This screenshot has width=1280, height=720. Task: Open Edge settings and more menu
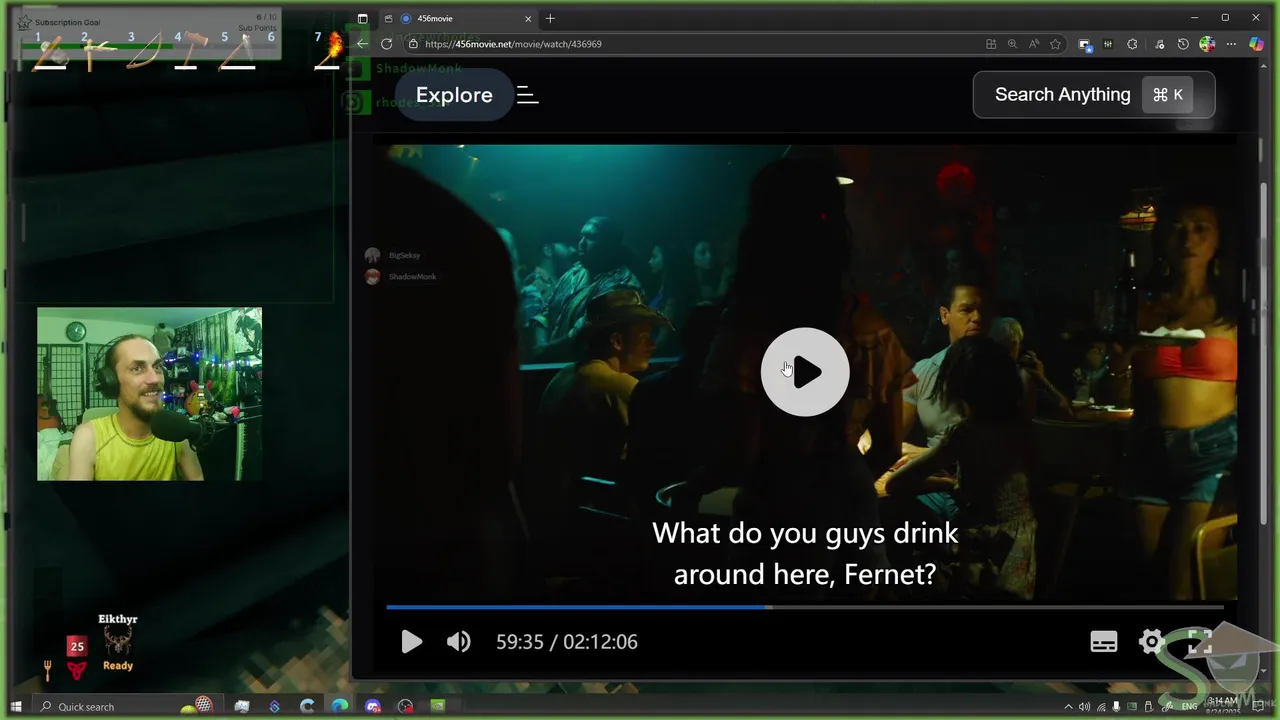pyautogui.click(x=1231, y=44)
